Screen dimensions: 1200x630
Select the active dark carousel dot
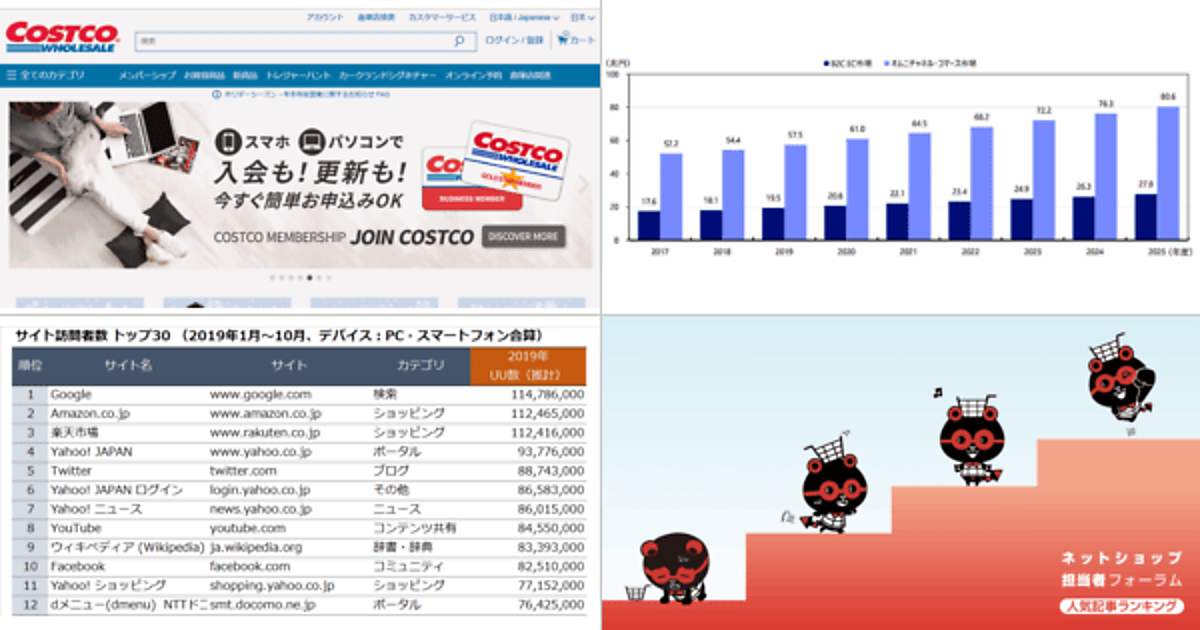click(x=310, y=277)
